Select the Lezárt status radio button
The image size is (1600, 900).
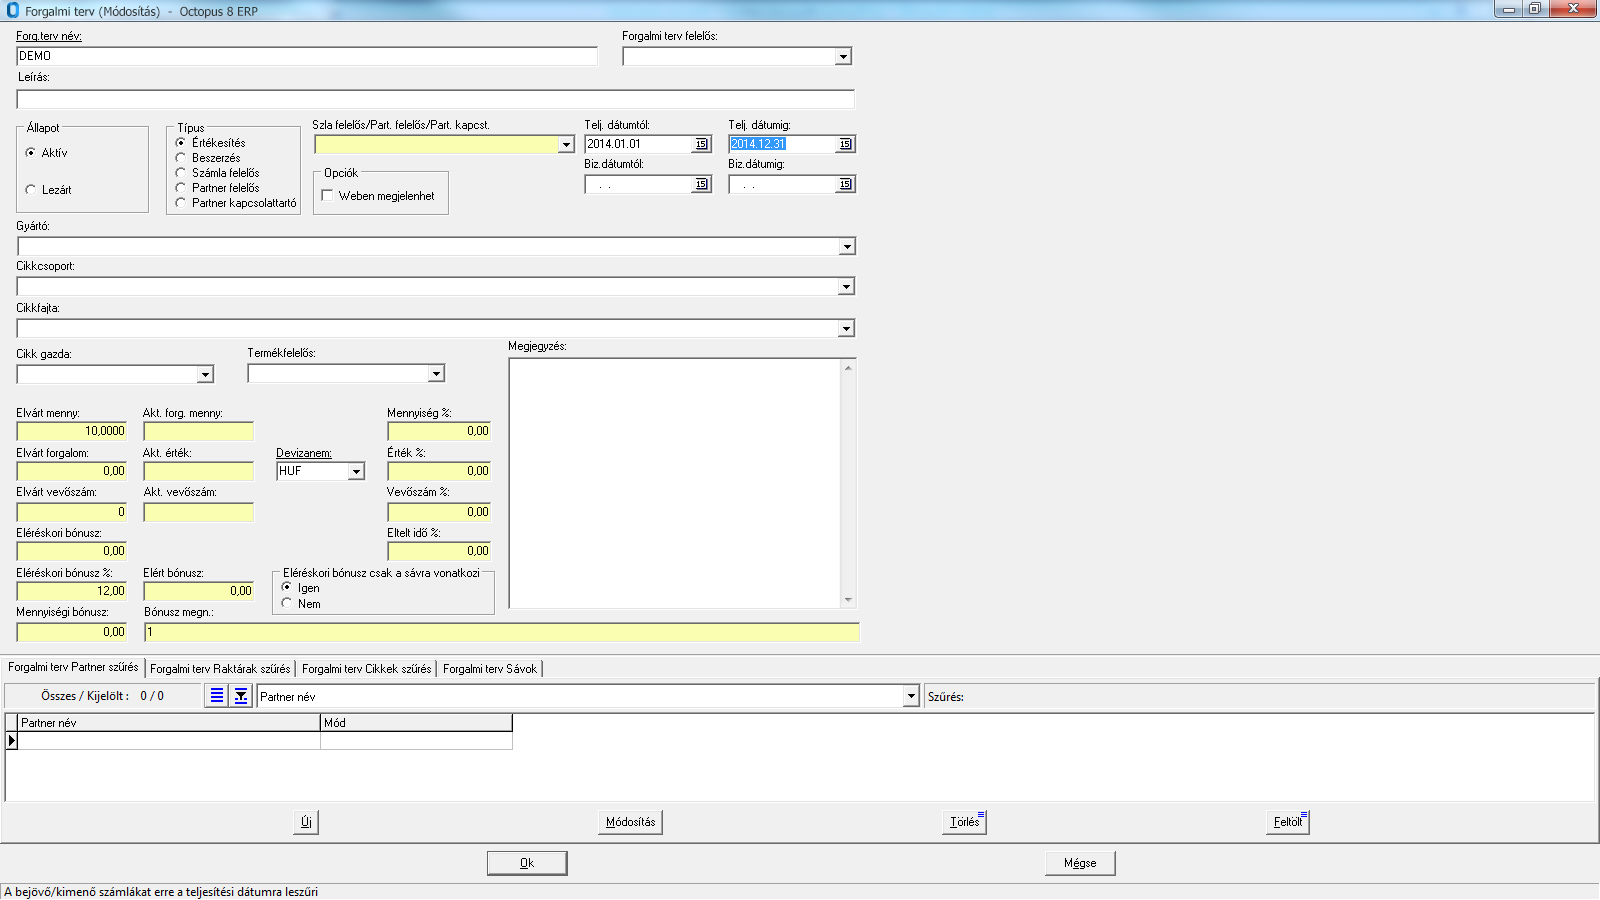pos(31,190)
